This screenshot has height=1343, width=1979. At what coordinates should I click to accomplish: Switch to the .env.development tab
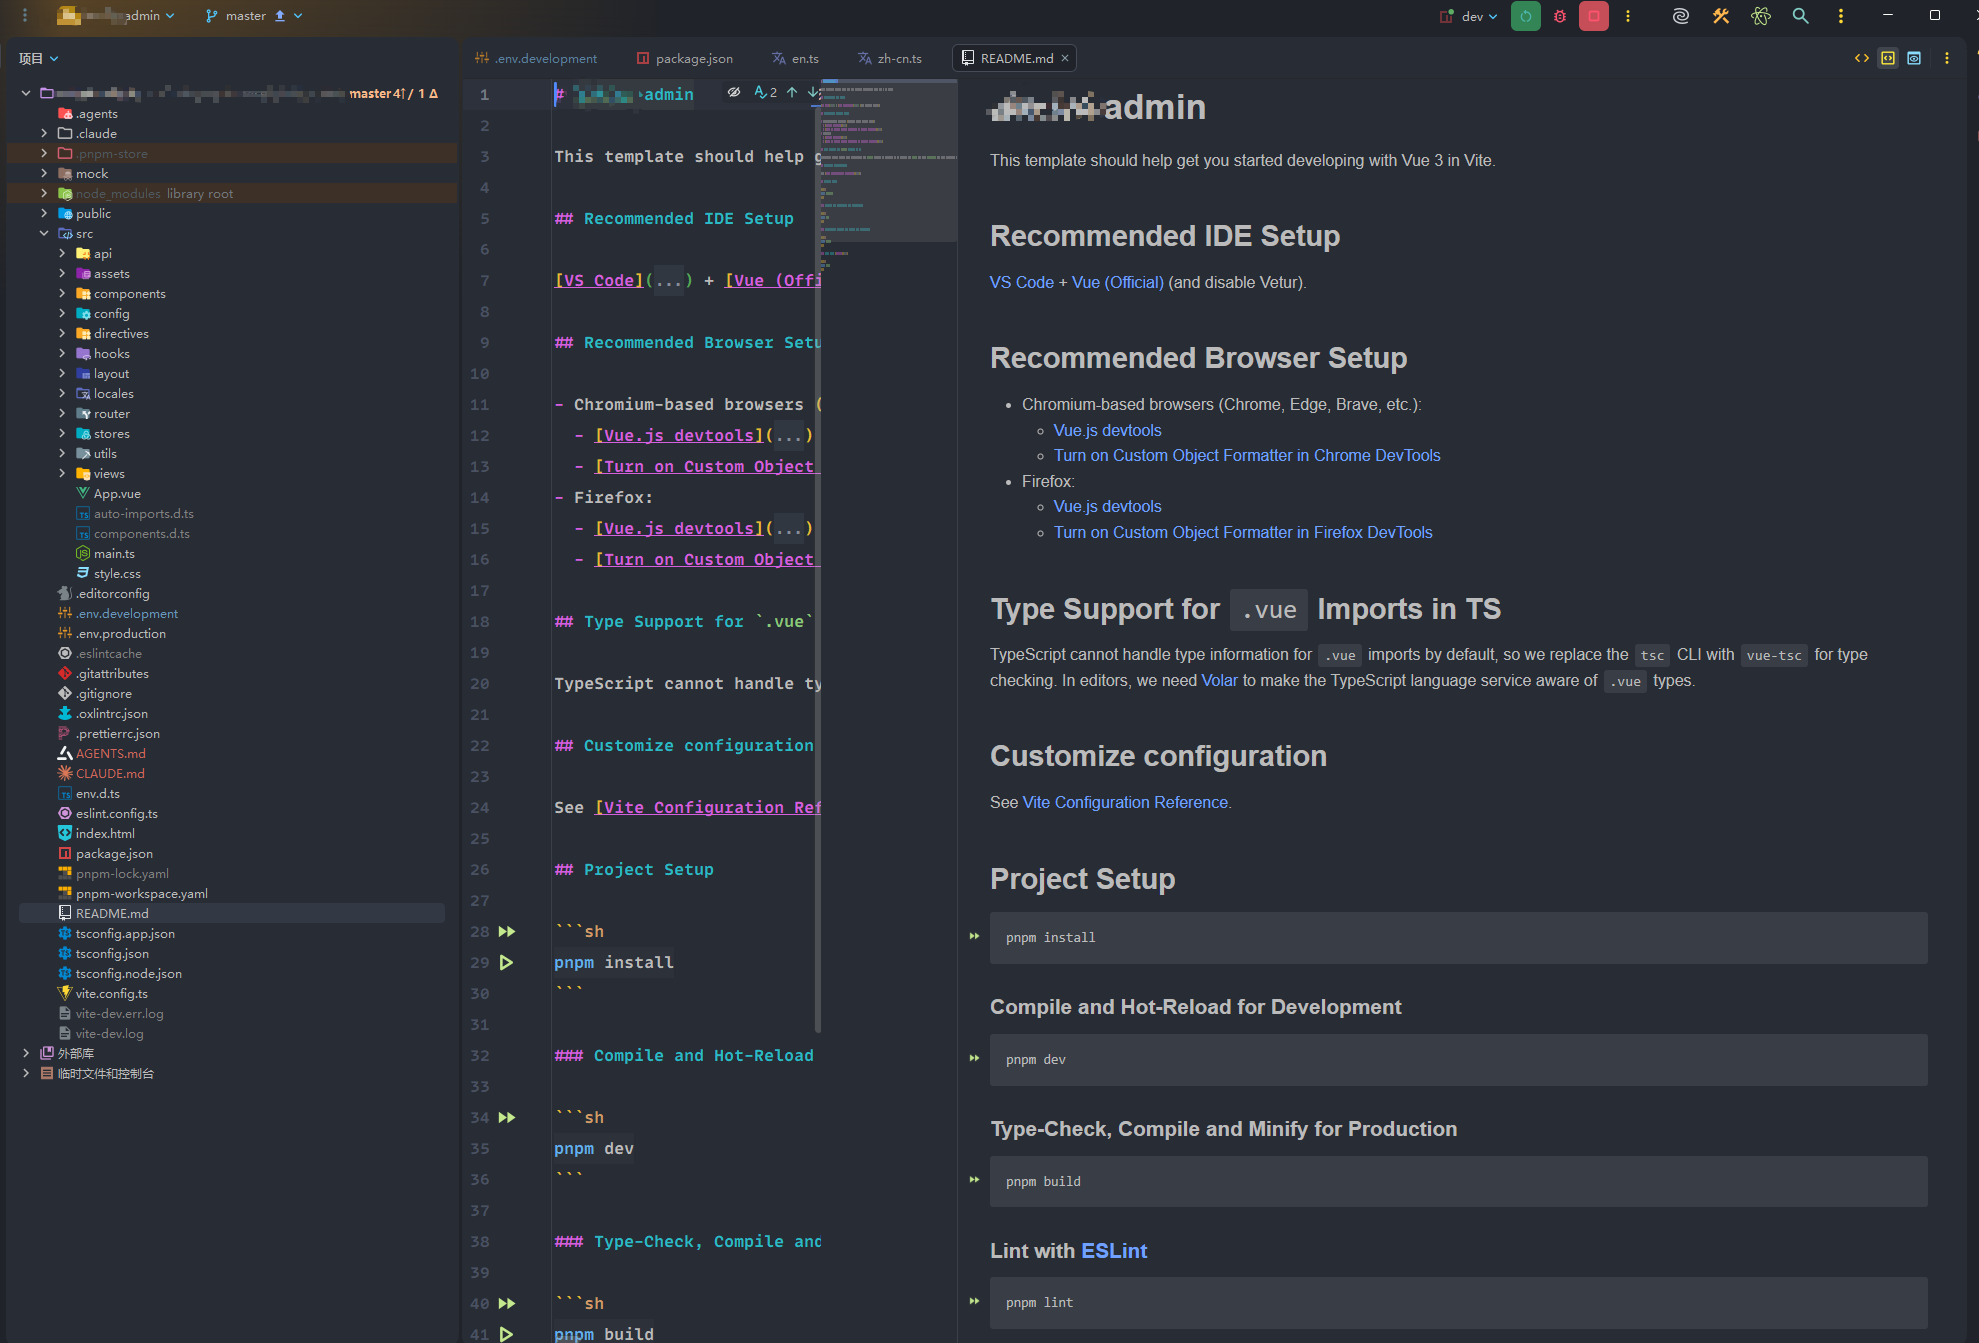[536, 58]
